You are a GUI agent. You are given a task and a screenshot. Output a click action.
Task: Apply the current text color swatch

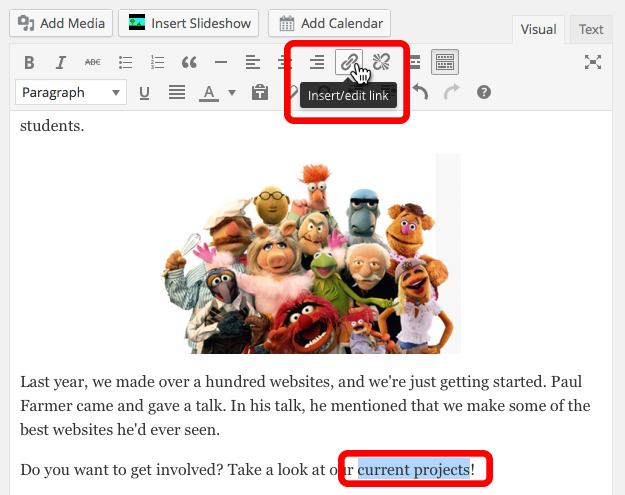point(208,93)
